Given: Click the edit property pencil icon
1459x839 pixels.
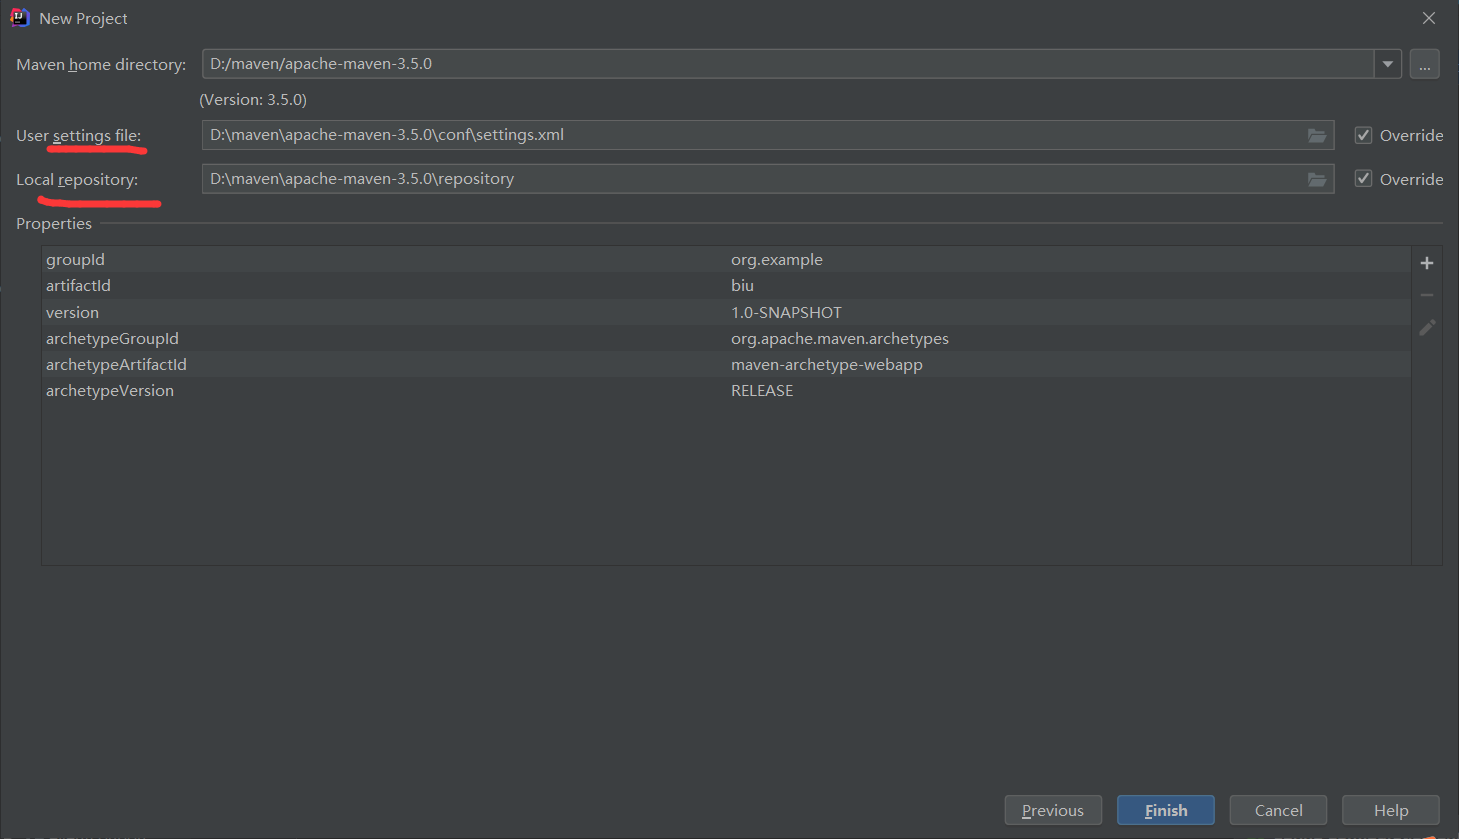Looking at the screenshot, I should (x=1427, y=327).
